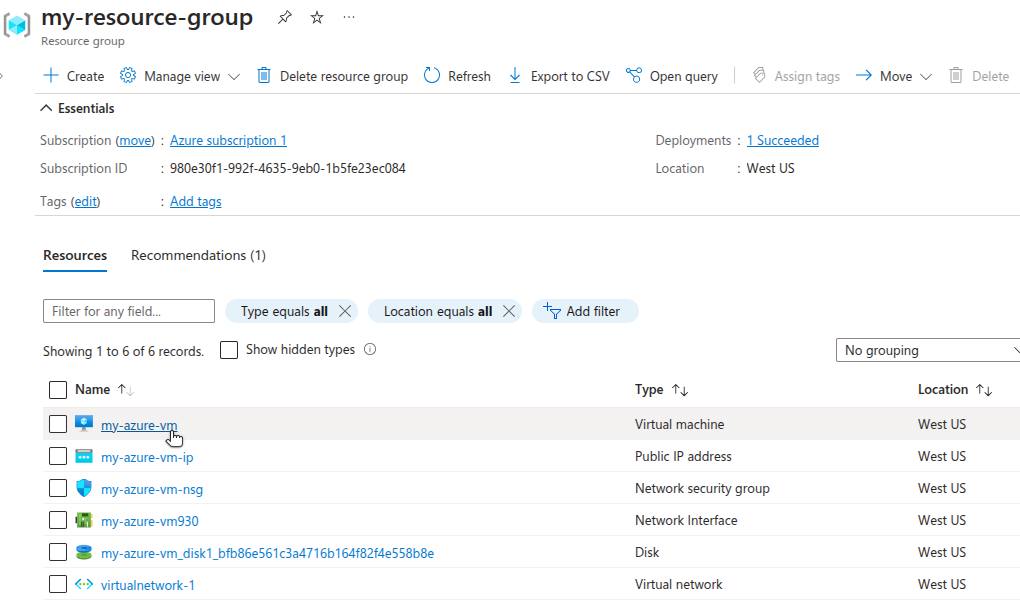Viewport: 1020px width, 607px height.
Task: Click the disk icon for my-azure-vm_disk1
Action: pos(84,552)
